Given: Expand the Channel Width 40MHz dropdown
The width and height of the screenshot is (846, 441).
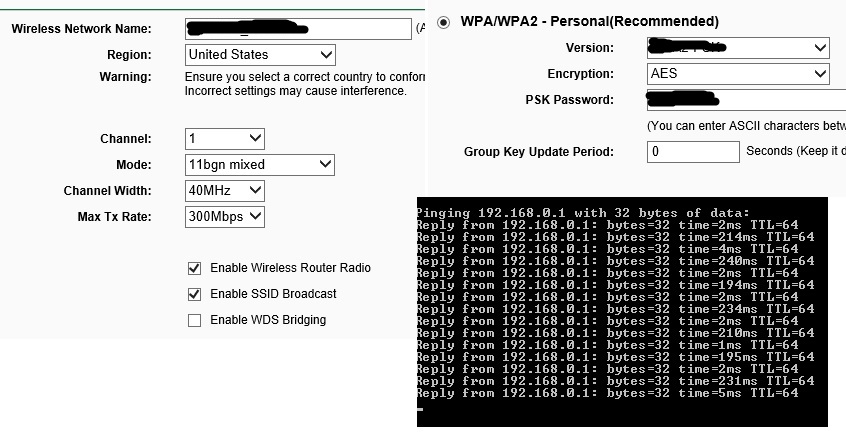Looking at the screenshot, I should coord(224,191).
